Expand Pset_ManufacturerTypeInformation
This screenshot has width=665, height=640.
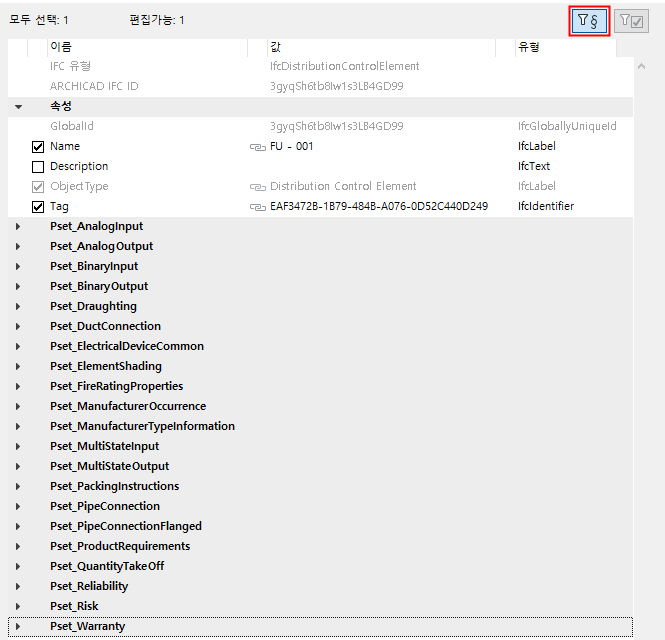[x=18, y=426]
